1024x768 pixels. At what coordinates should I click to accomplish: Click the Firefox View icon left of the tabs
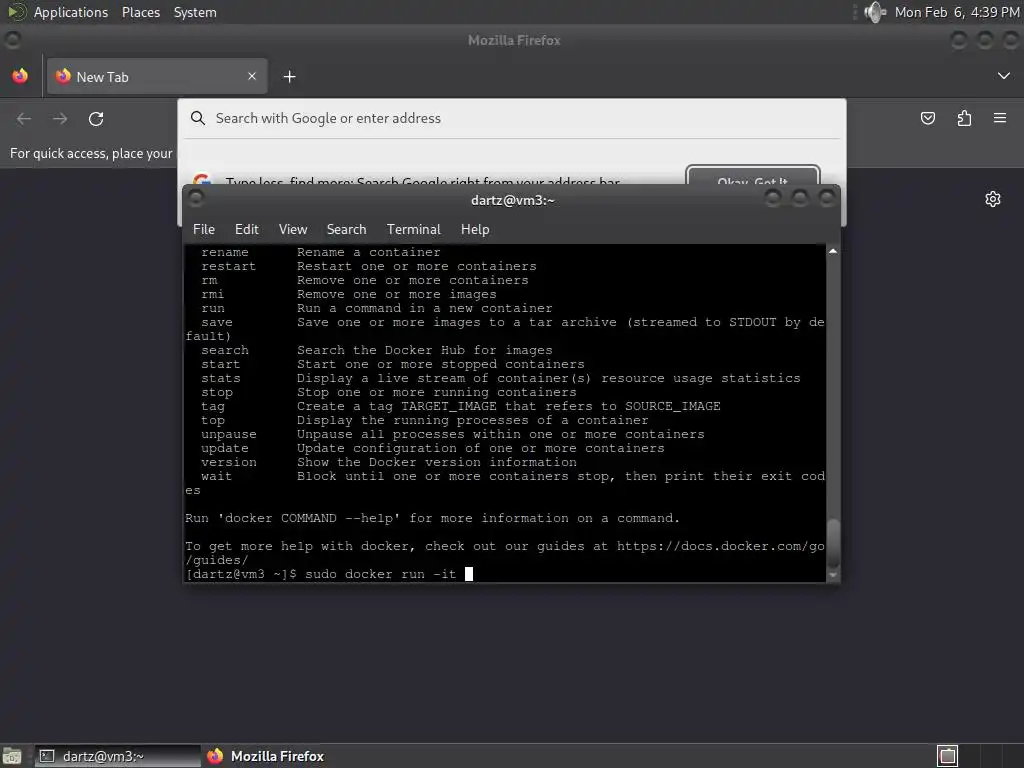20,76
